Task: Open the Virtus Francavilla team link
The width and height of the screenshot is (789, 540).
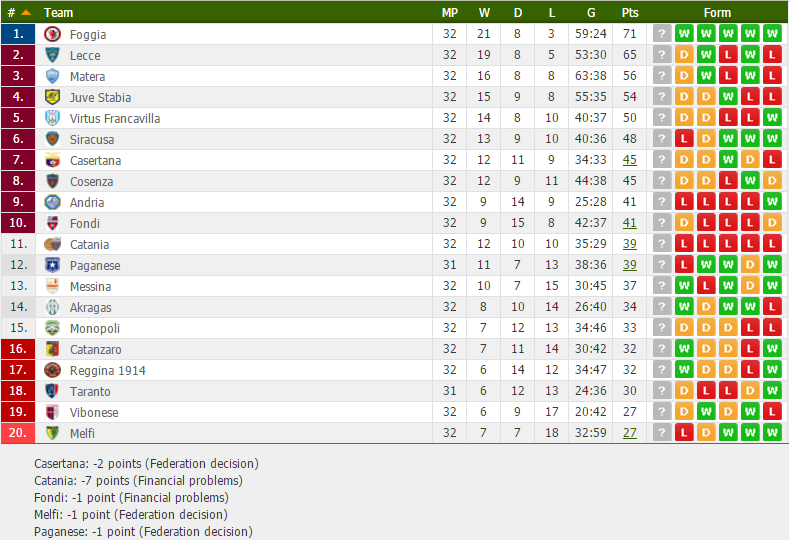Action: pos(115,118)
